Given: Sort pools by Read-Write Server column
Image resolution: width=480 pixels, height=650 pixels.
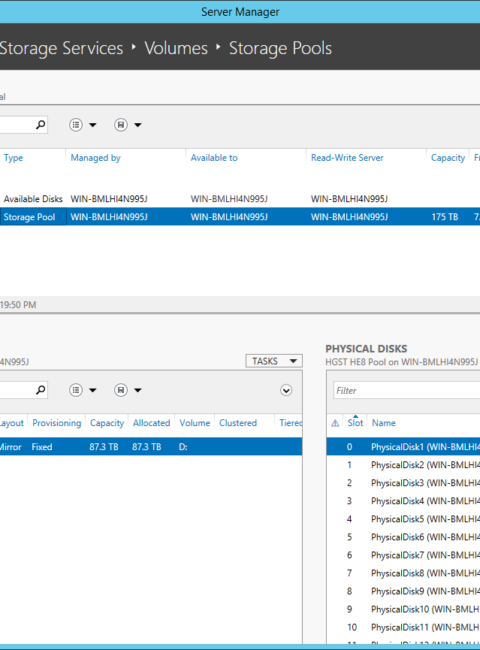Looking at the screenshot, I should tap(347, 158).
